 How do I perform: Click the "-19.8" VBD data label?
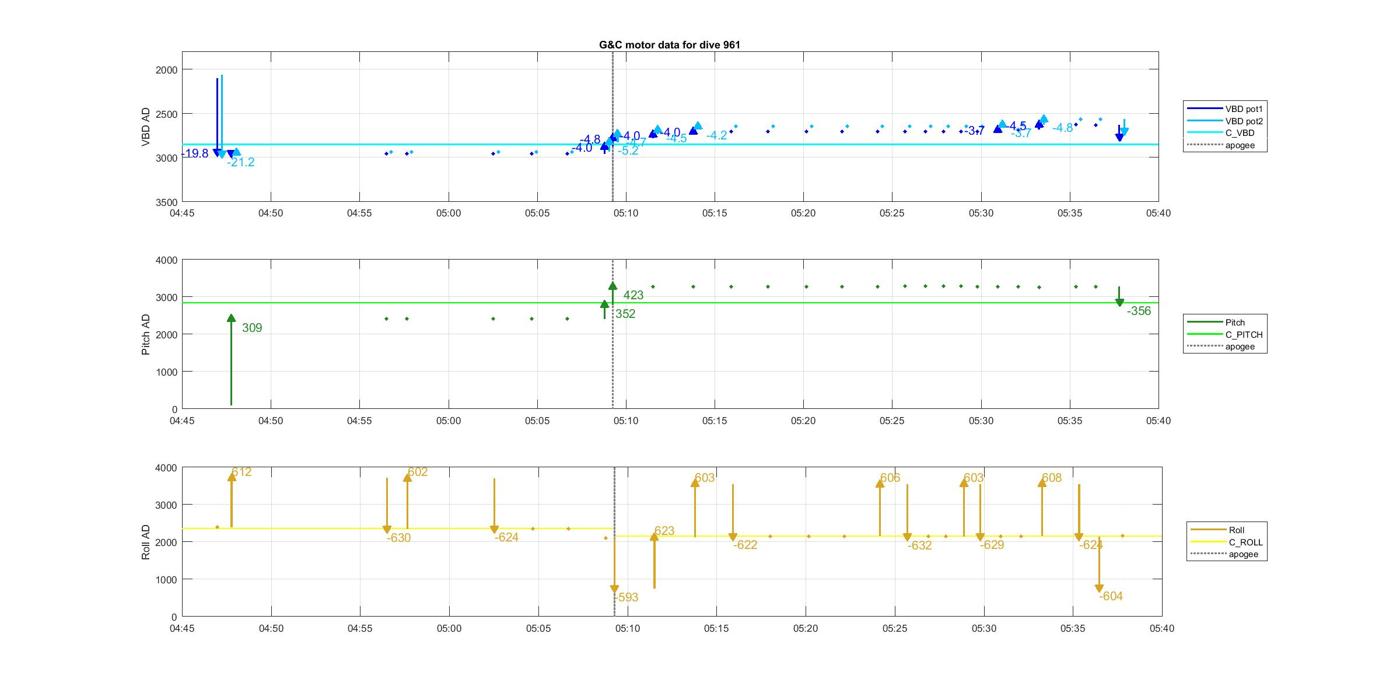pyautogui.click(x=195, y=153)
